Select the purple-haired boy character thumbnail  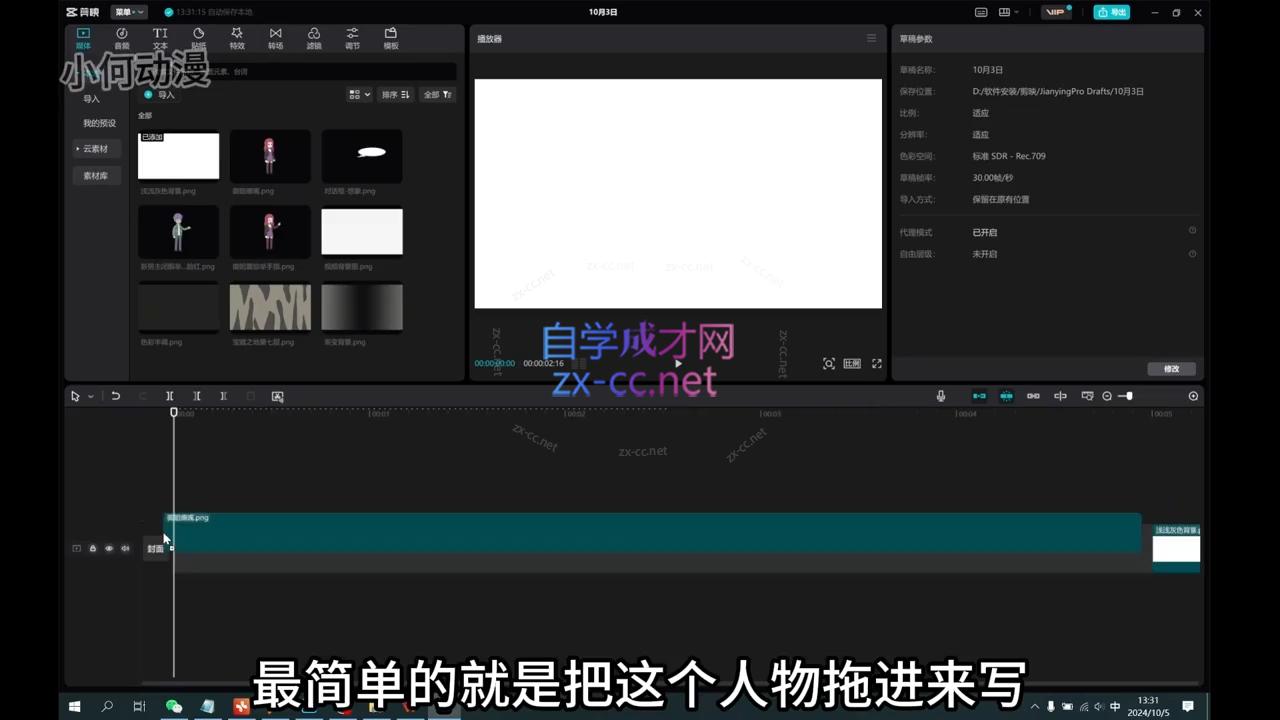(x=178, y=232)
